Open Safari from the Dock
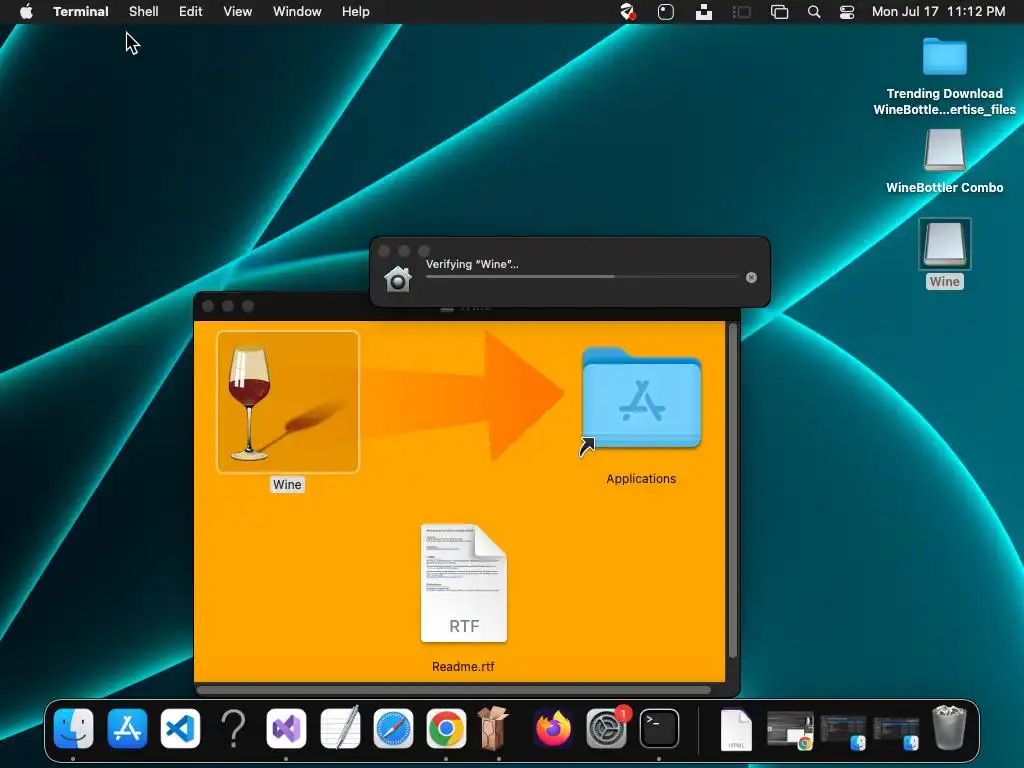This screenshot has width=1024, height=768. click(x=393, y=728)
